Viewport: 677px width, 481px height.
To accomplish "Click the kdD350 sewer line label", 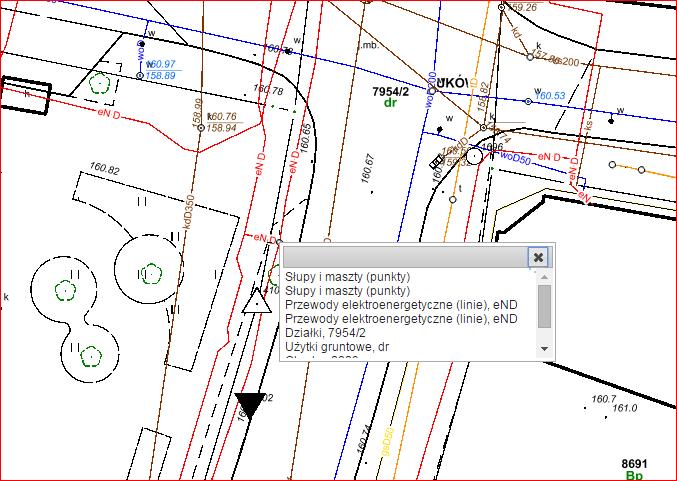I will pos(188,212).
